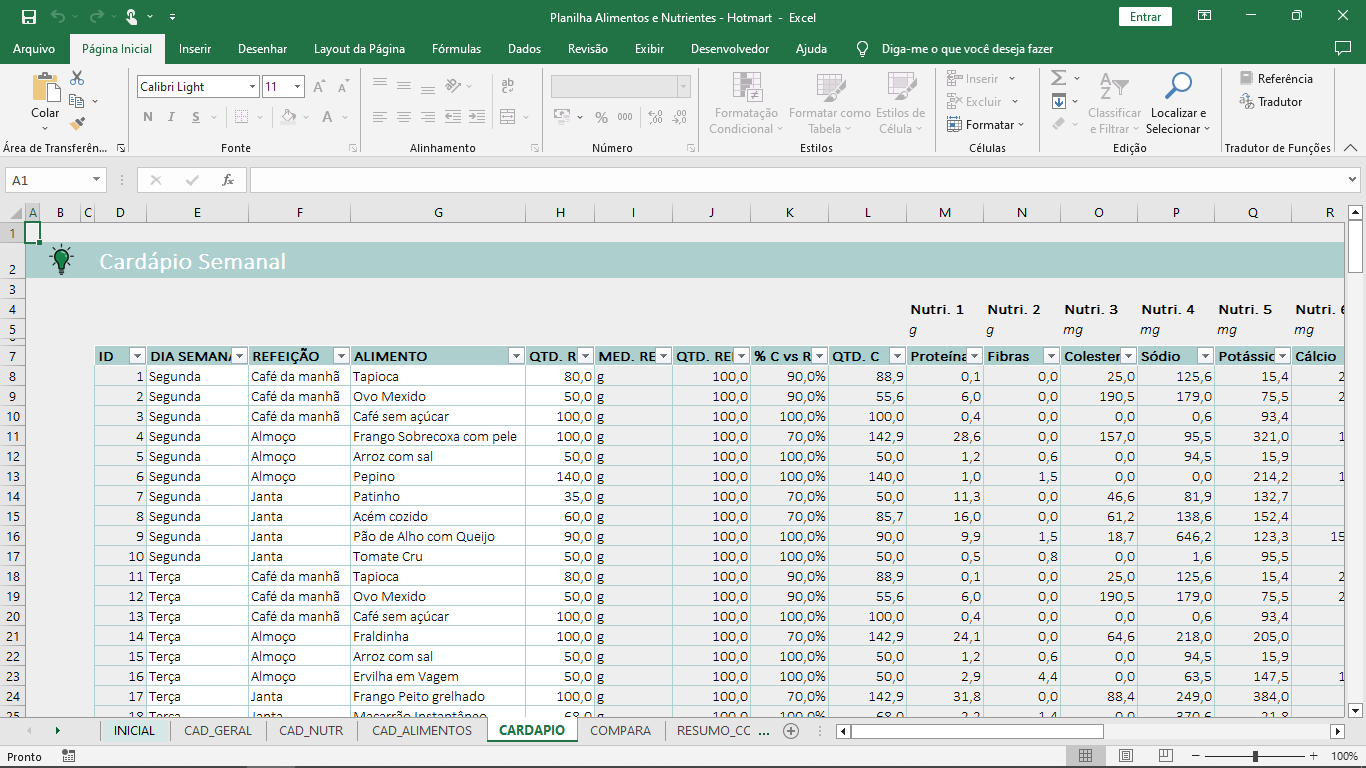Open the ALIMENTO column filter dropdown
Screen dimensions: 1366x768
517,356
